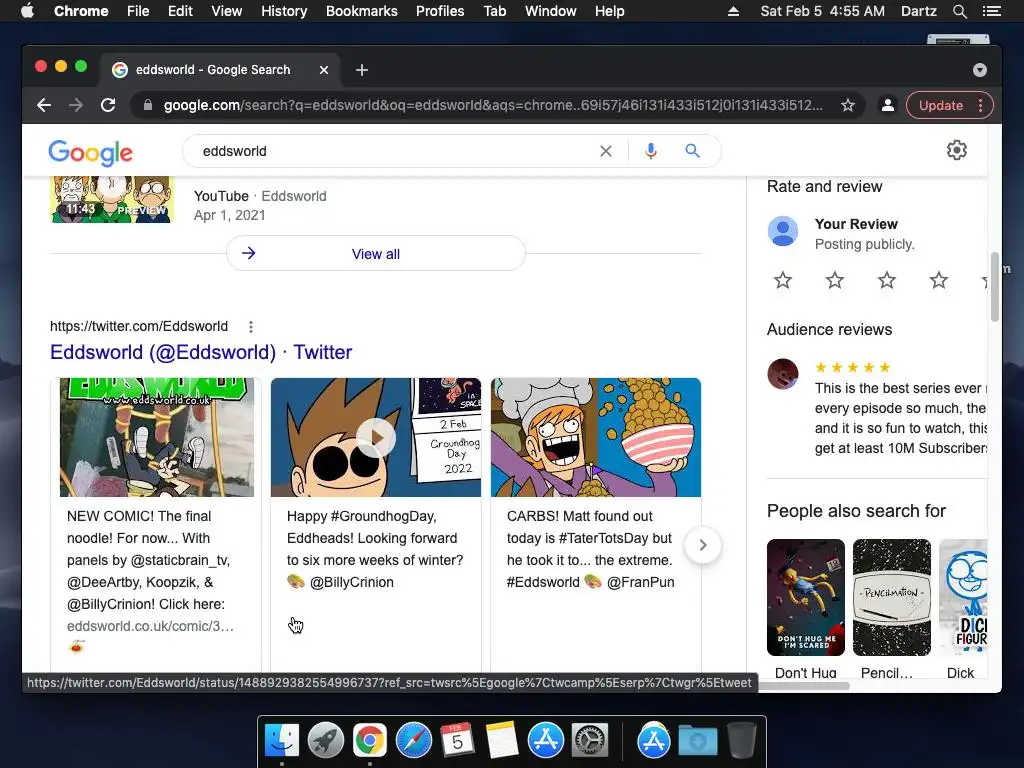This screenshot has height=768, width=1024.
Task: Open Calendar from the Dock
Action: point(457,741)
